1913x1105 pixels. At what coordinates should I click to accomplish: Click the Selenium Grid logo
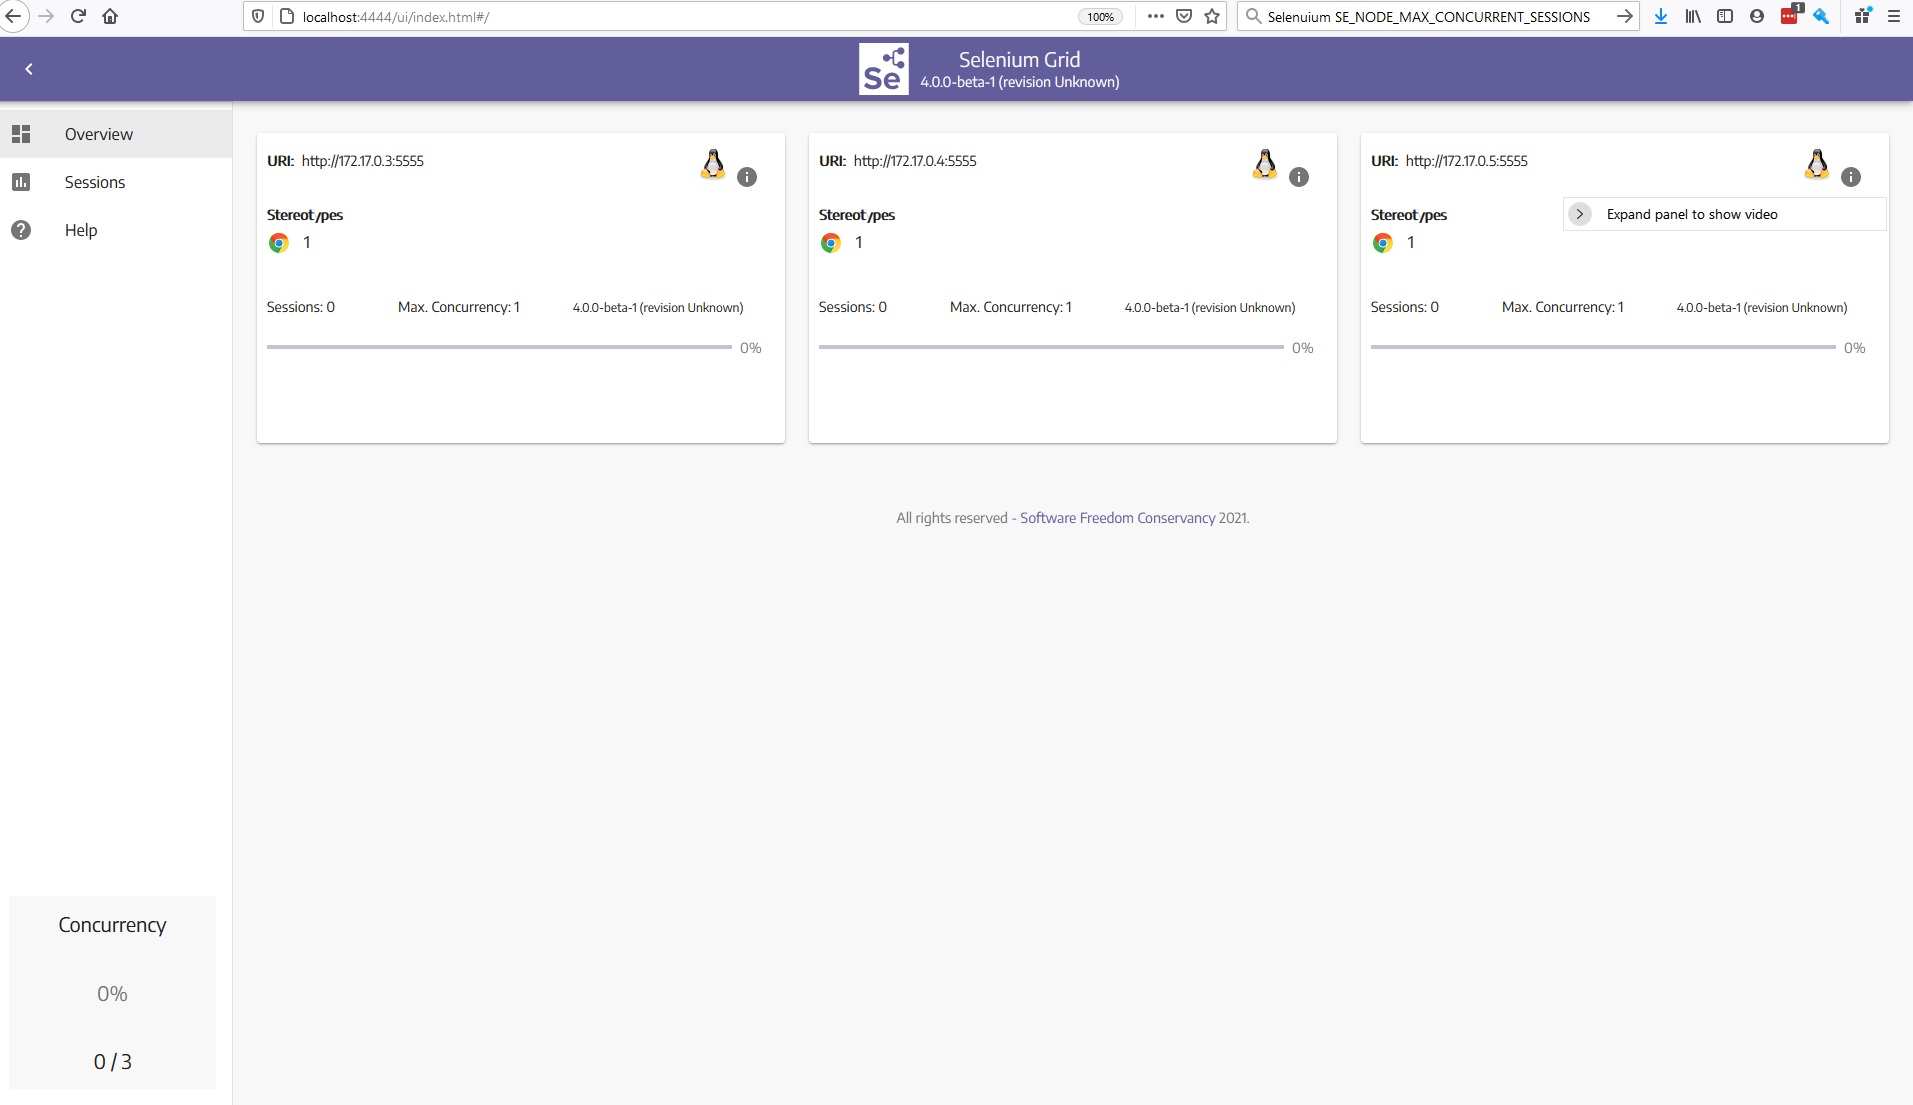(883, 68)
